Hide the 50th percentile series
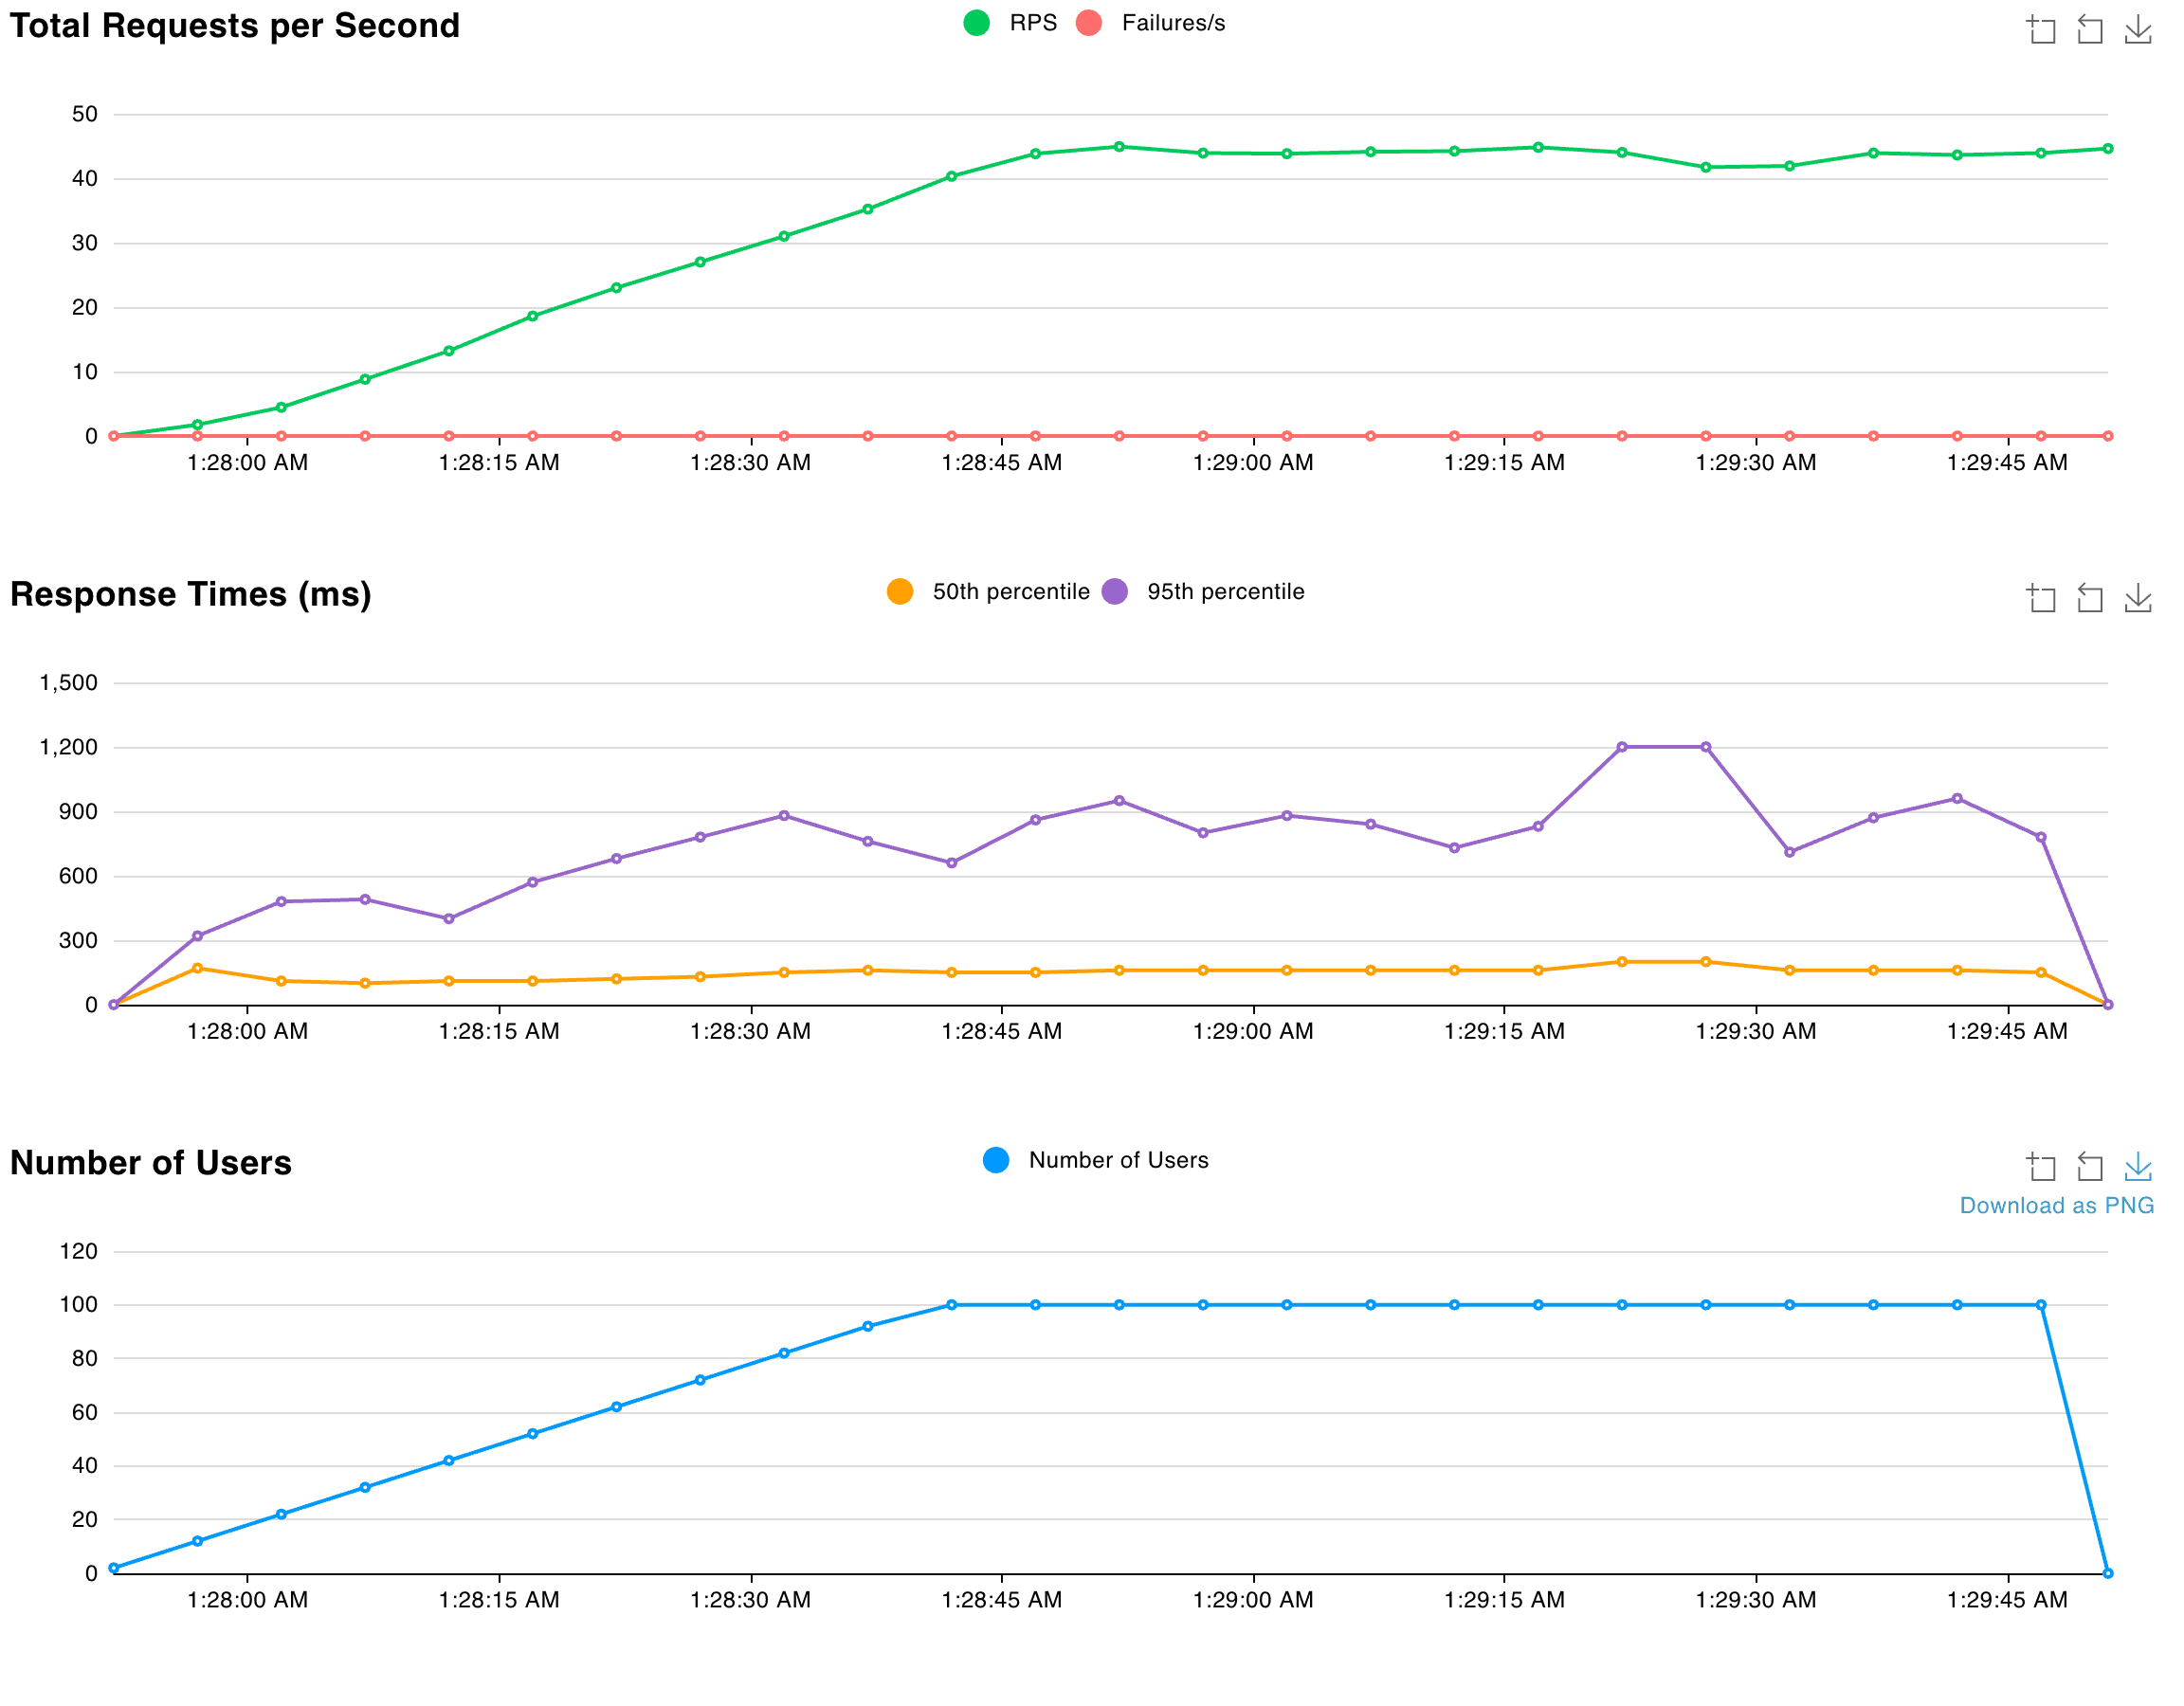 coord(1010,592)
